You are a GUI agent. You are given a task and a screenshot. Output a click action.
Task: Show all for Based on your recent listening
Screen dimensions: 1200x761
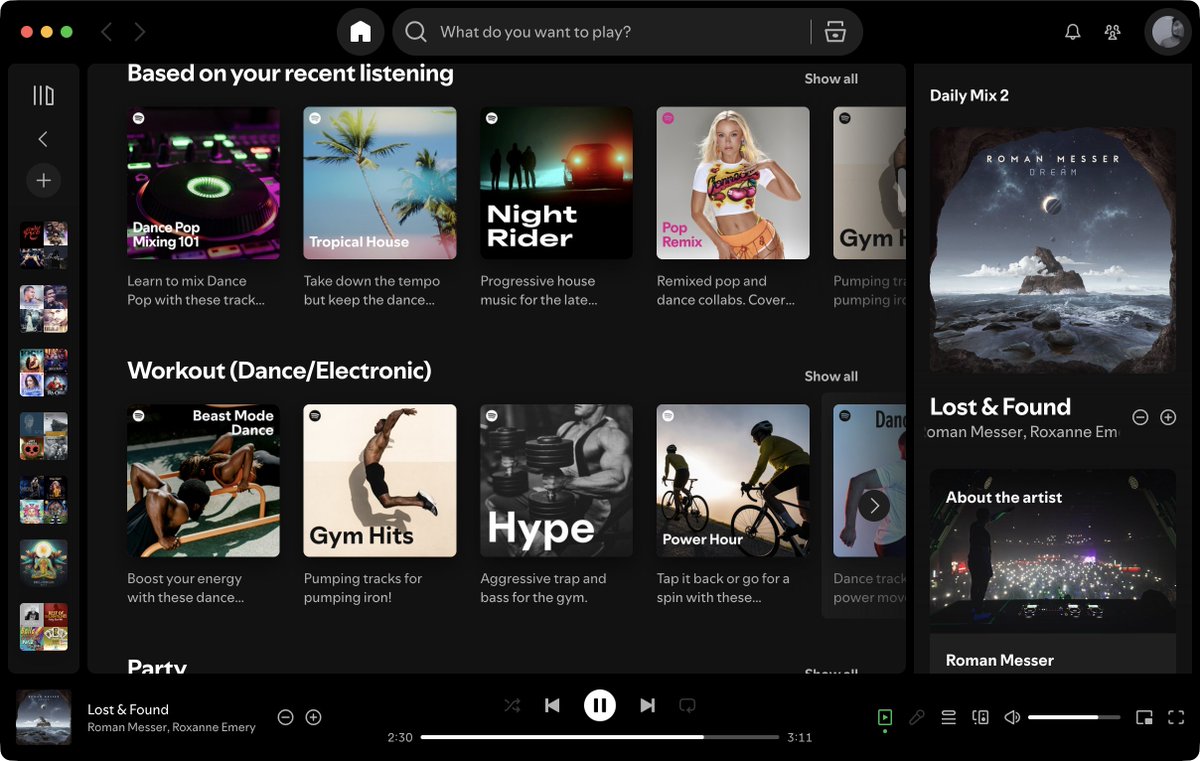[x=831, y=79]
